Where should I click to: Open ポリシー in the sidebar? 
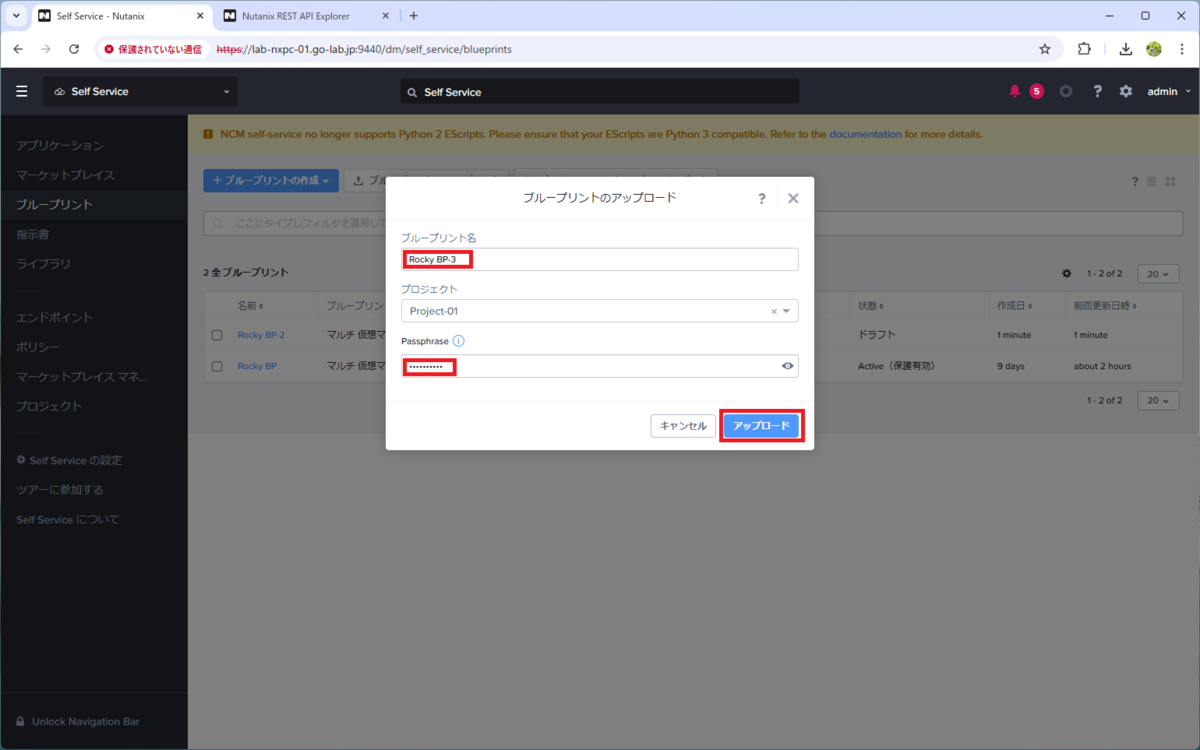(38, 347)
